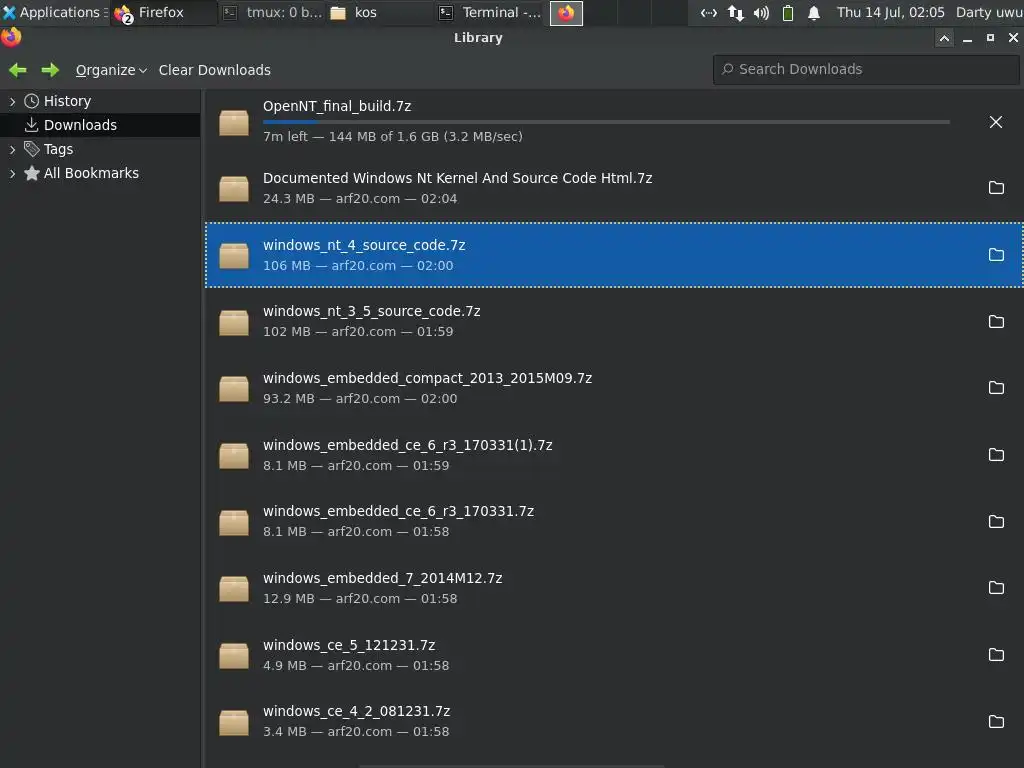This screenshot has width=1024, height=768.
Task: Go back using the green left arrow
Action: 18,70
